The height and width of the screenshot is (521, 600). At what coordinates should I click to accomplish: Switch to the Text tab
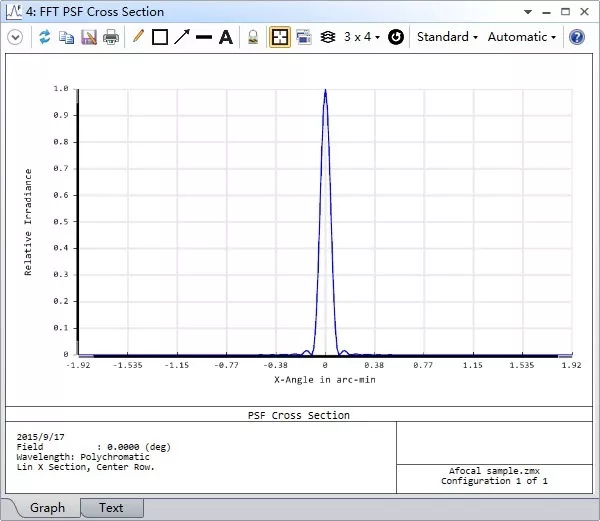(x=111, y=508)
